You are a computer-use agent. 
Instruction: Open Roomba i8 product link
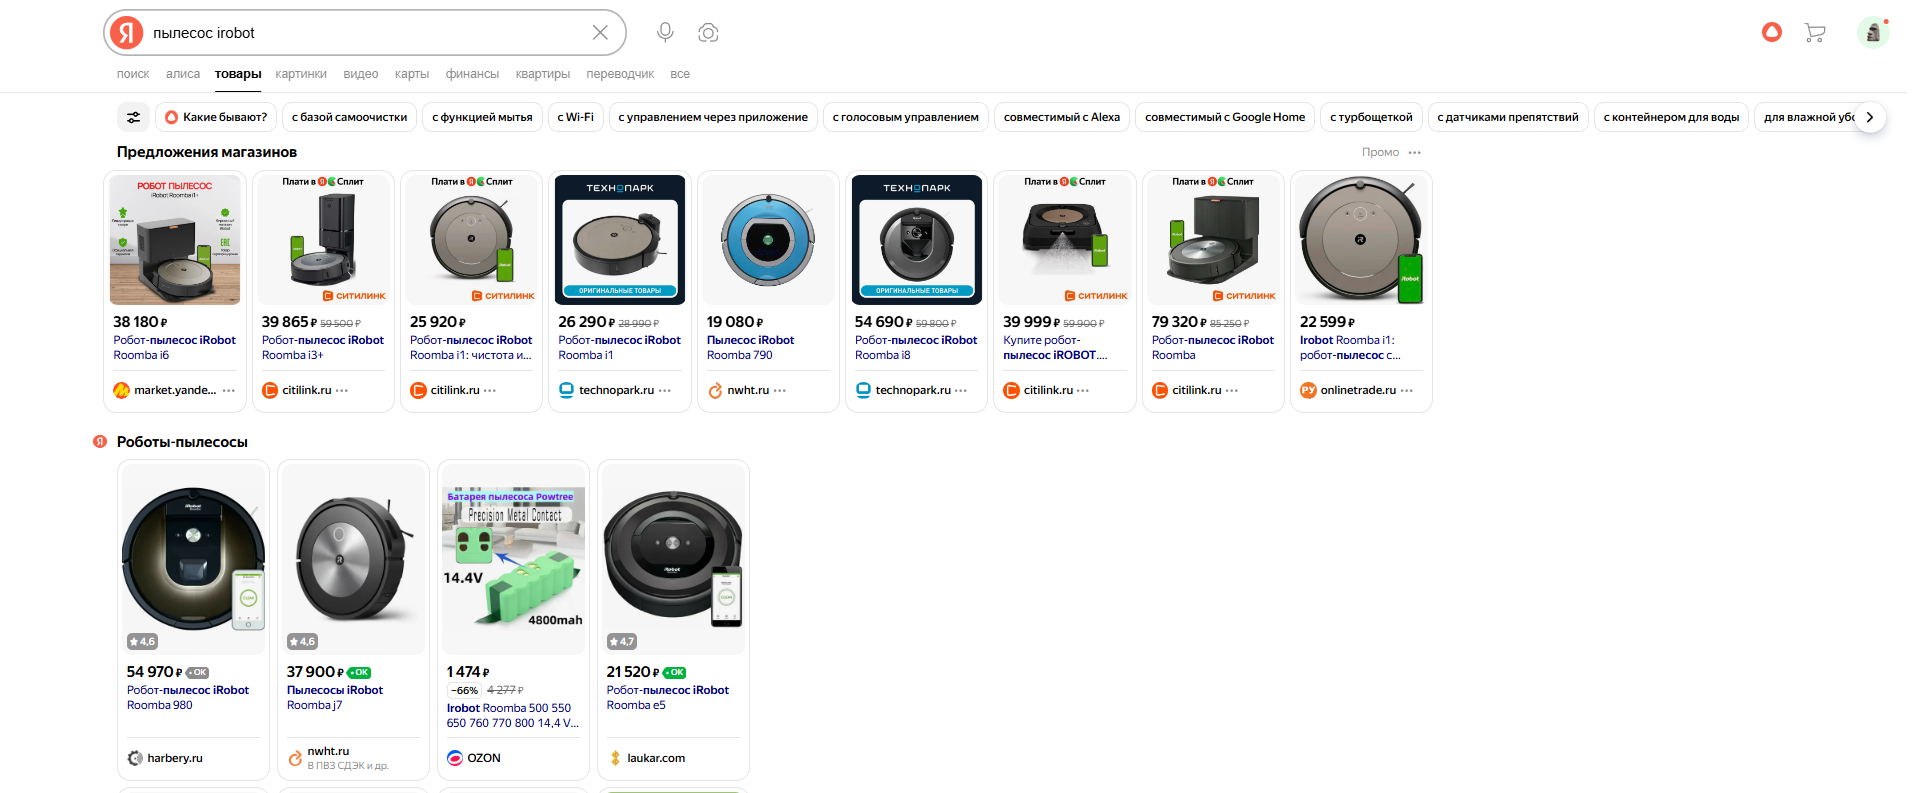point(916,347)
